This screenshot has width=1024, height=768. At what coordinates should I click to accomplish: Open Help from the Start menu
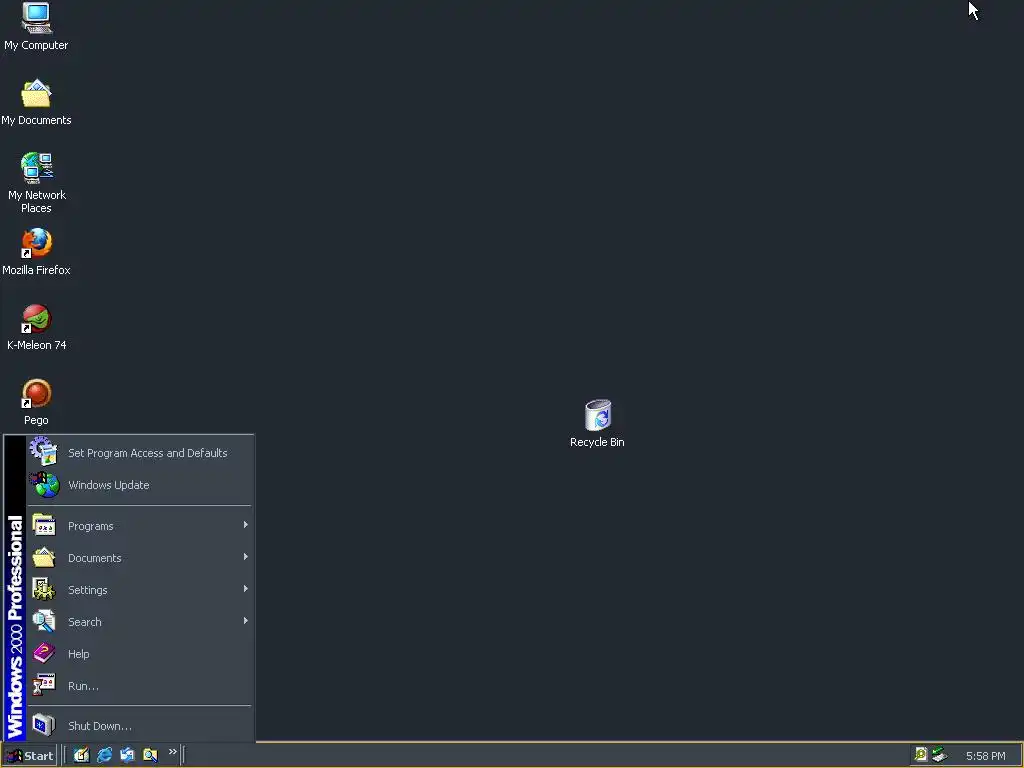139,654
